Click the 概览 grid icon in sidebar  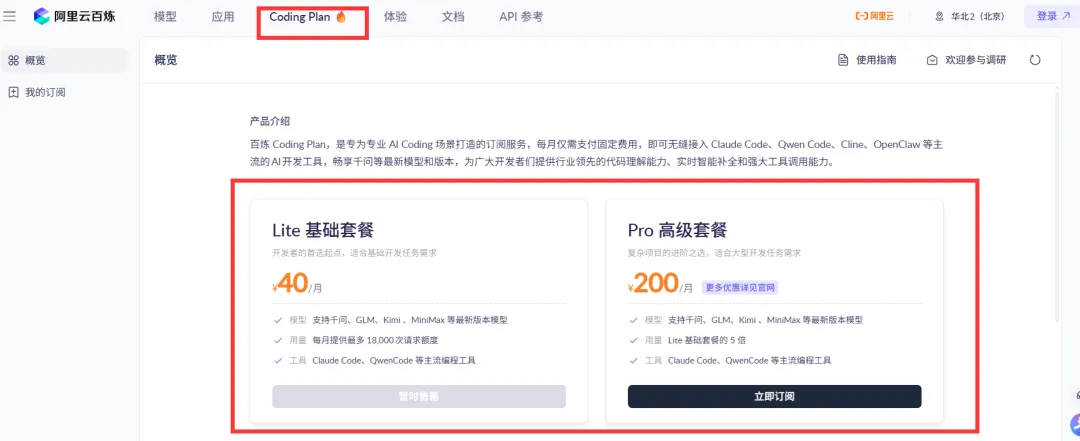13,61
